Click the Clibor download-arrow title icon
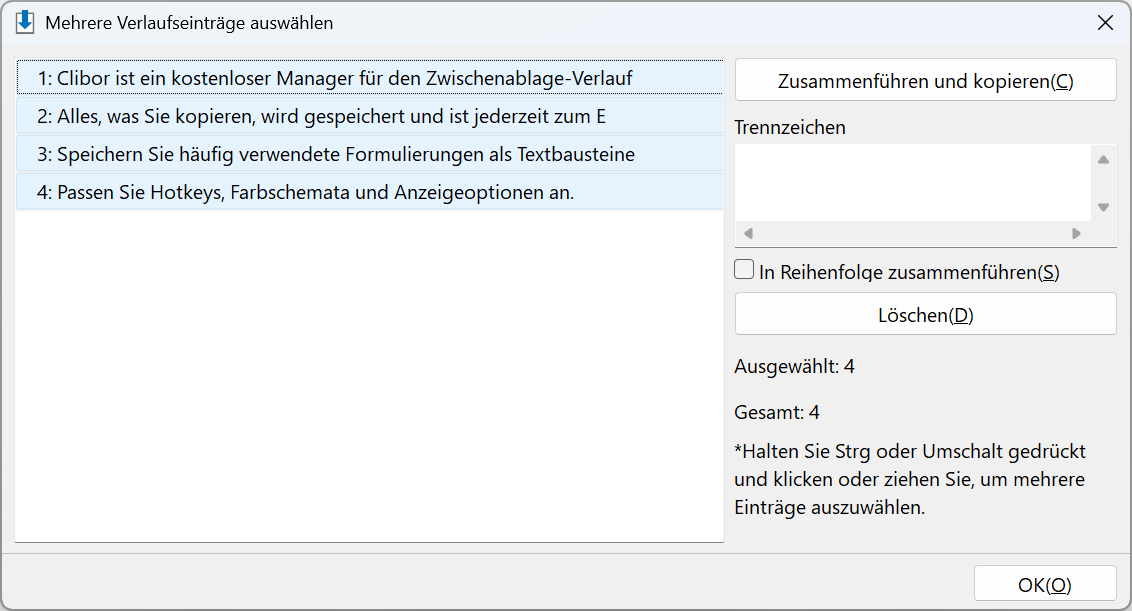 pos(25,22)
